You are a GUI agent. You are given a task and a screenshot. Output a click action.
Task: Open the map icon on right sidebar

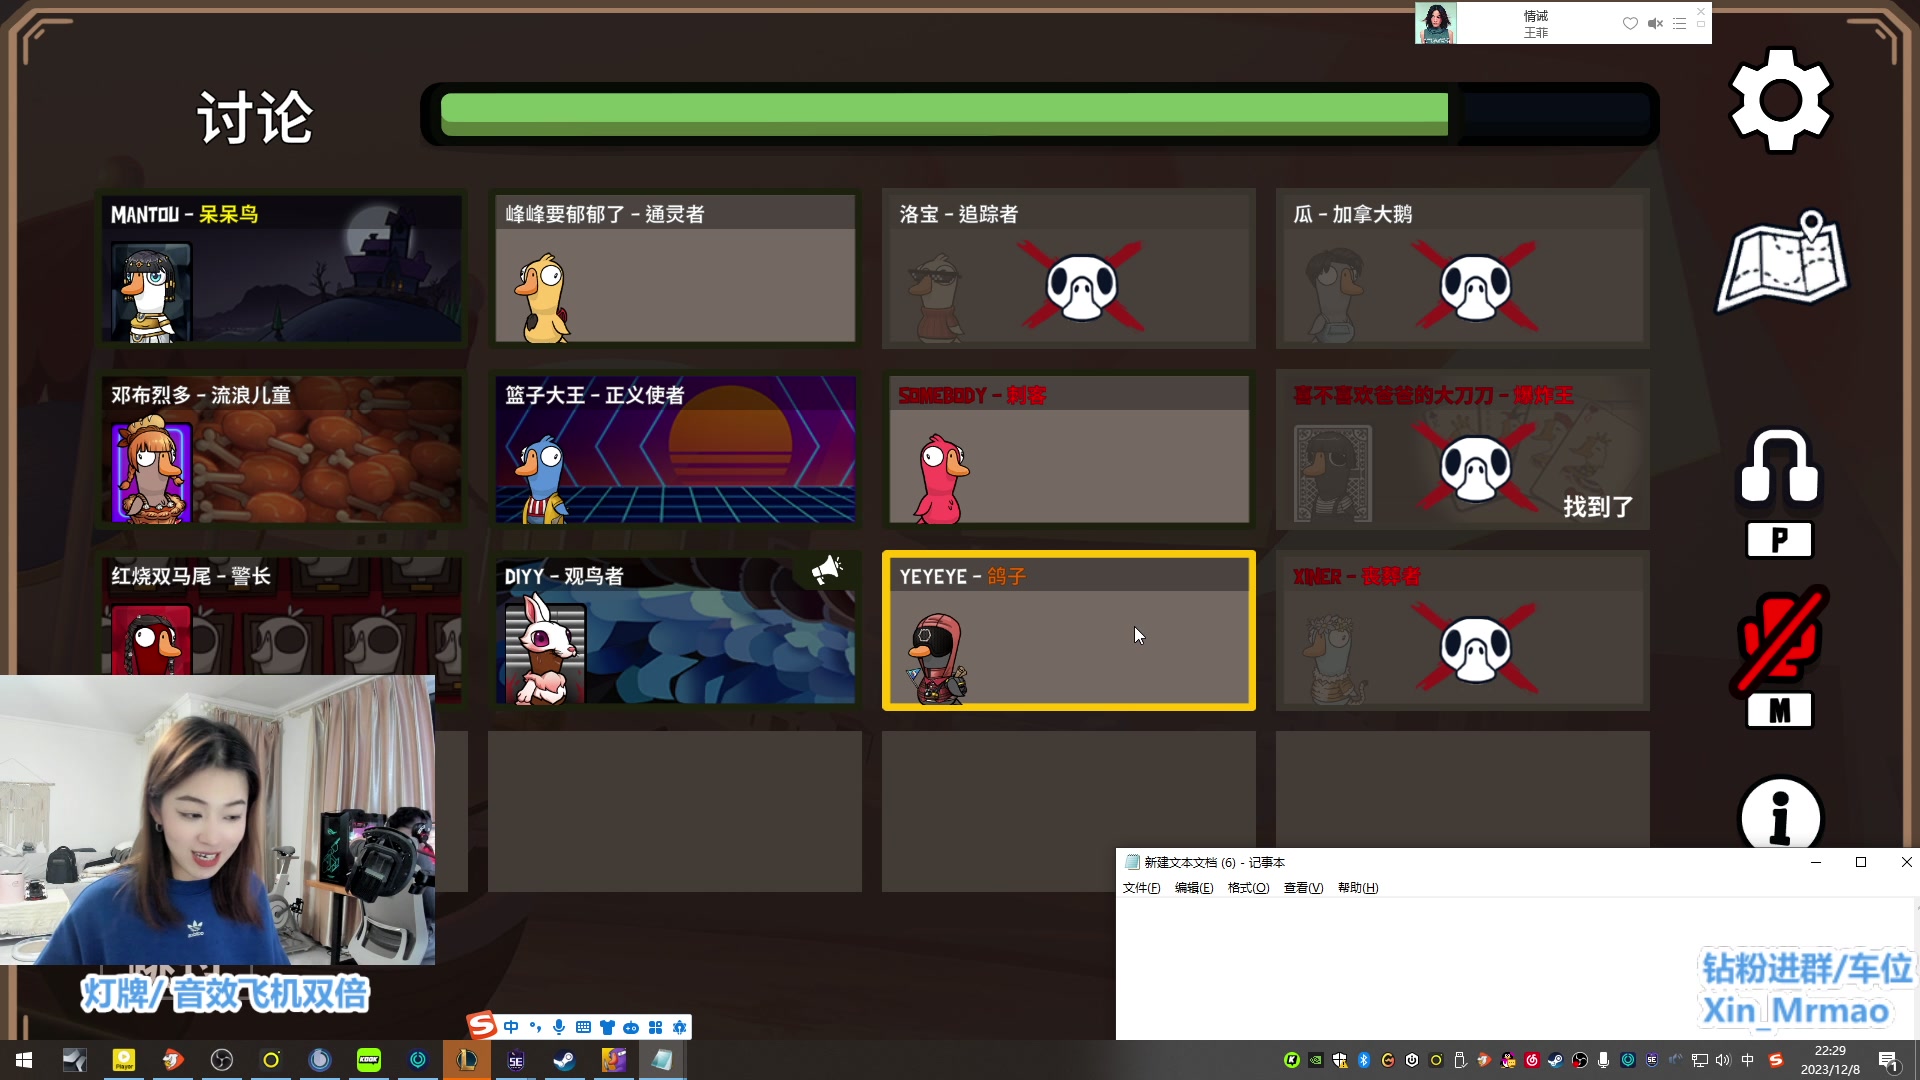point(1782,261)
